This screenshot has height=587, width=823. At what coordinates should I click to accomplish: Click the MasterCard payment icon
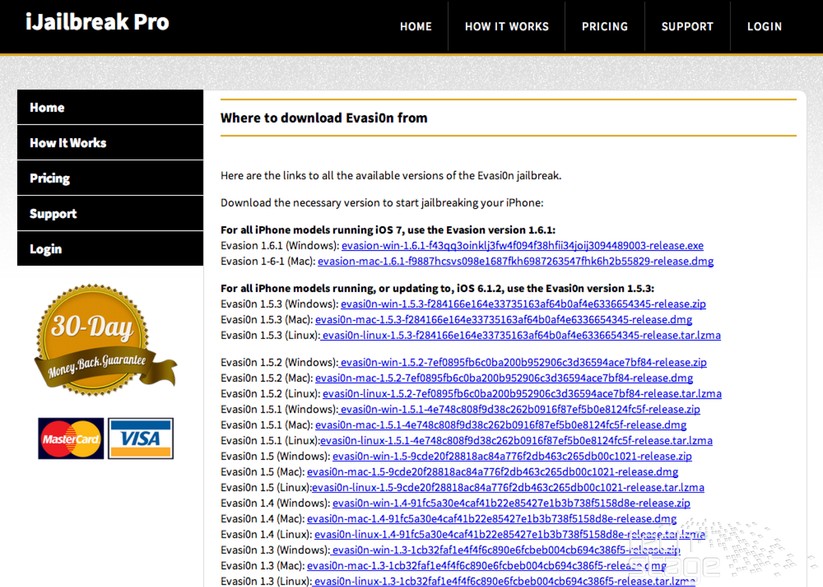[x=71, y=439]
